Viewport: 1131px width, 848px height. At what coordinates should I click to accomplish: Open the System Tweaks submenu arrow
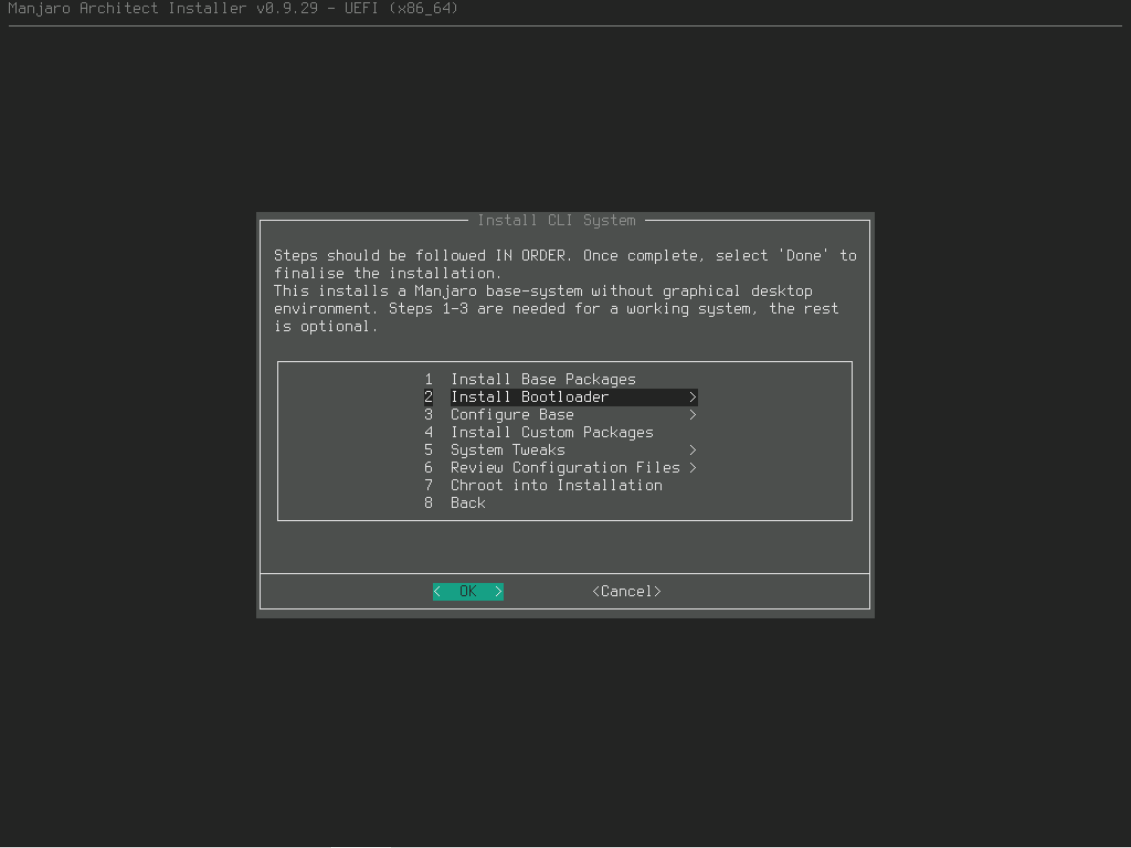(x=690, y=450)
